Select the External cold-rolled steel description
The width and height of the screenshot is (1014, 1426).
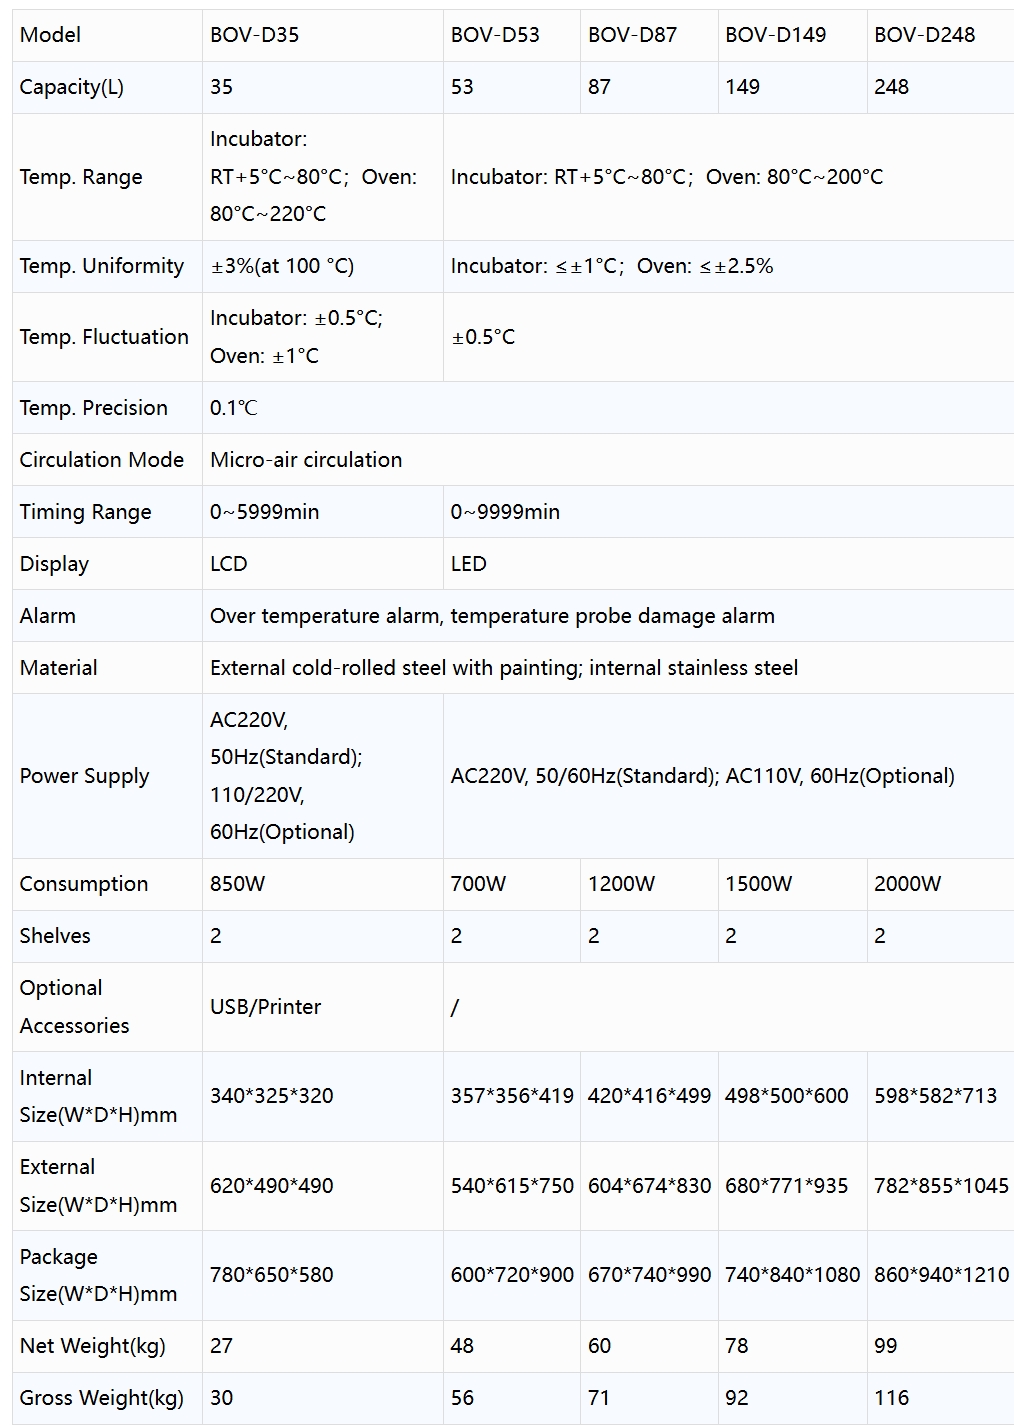pyautogui.click(x=504, y=668)
